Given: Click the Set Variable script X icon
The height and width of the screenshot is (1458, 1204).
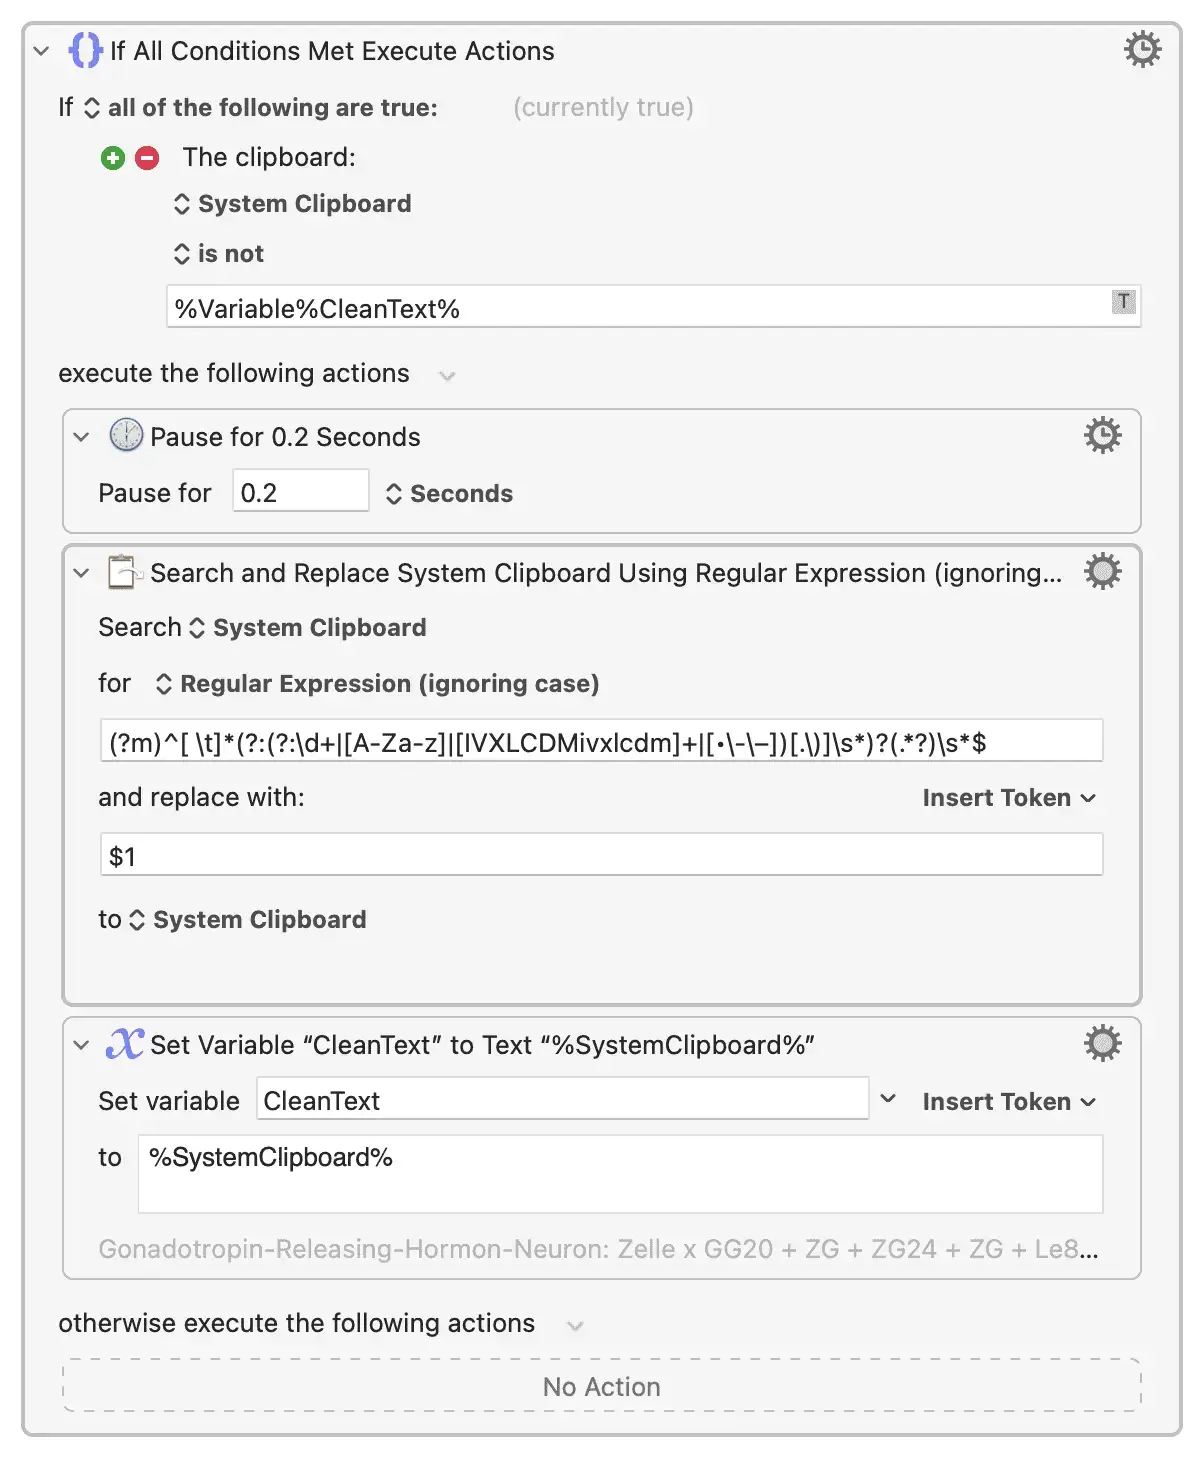Looking at the screenshot, I should tap(125, 1044).
